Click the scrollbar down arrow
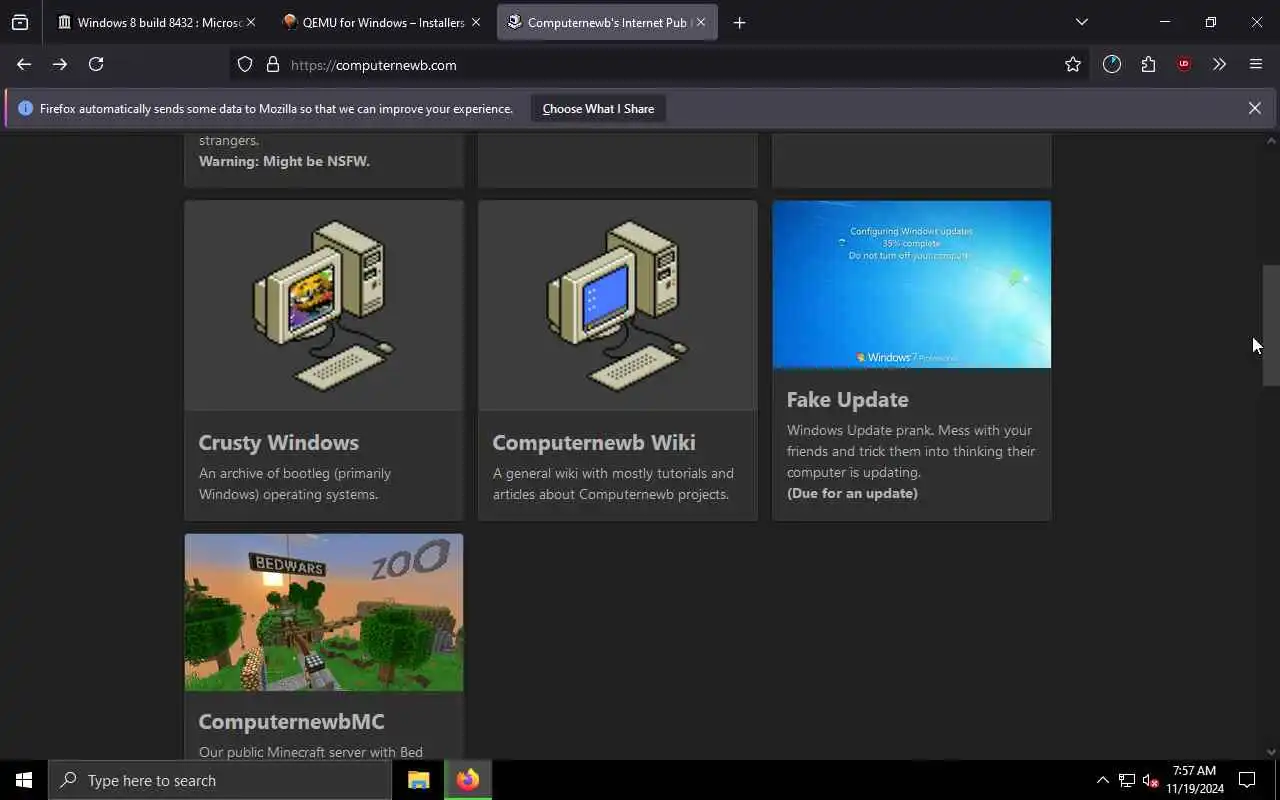Viewport: 1280px width, 800px height. 1271,752
